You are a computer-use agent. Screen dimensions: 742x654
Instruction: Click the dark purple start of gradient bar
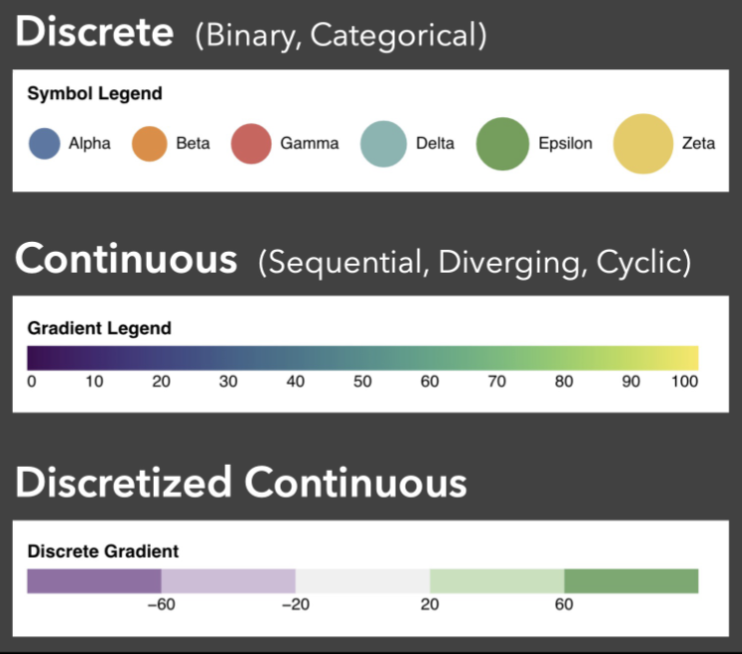(x=36, y=358)
